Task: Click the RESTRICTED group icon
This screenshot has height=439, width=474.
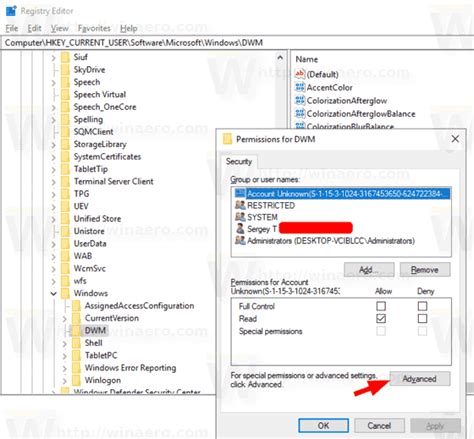Action: click(240, 205)
